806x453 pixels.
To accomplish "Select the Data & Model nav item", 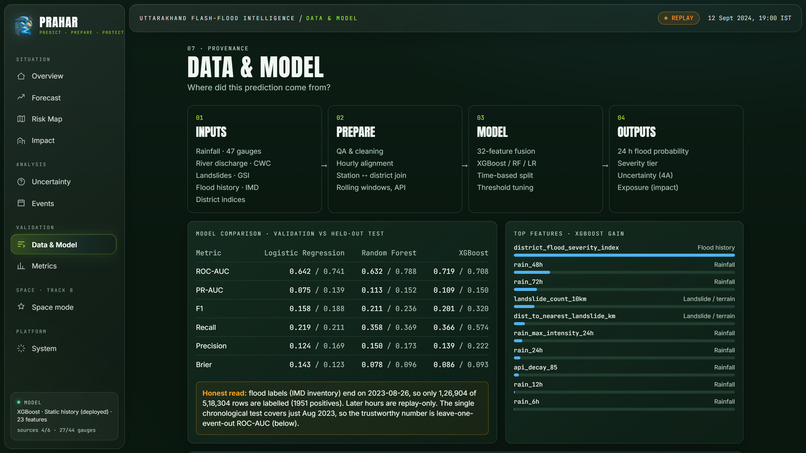I will point(63,245).
